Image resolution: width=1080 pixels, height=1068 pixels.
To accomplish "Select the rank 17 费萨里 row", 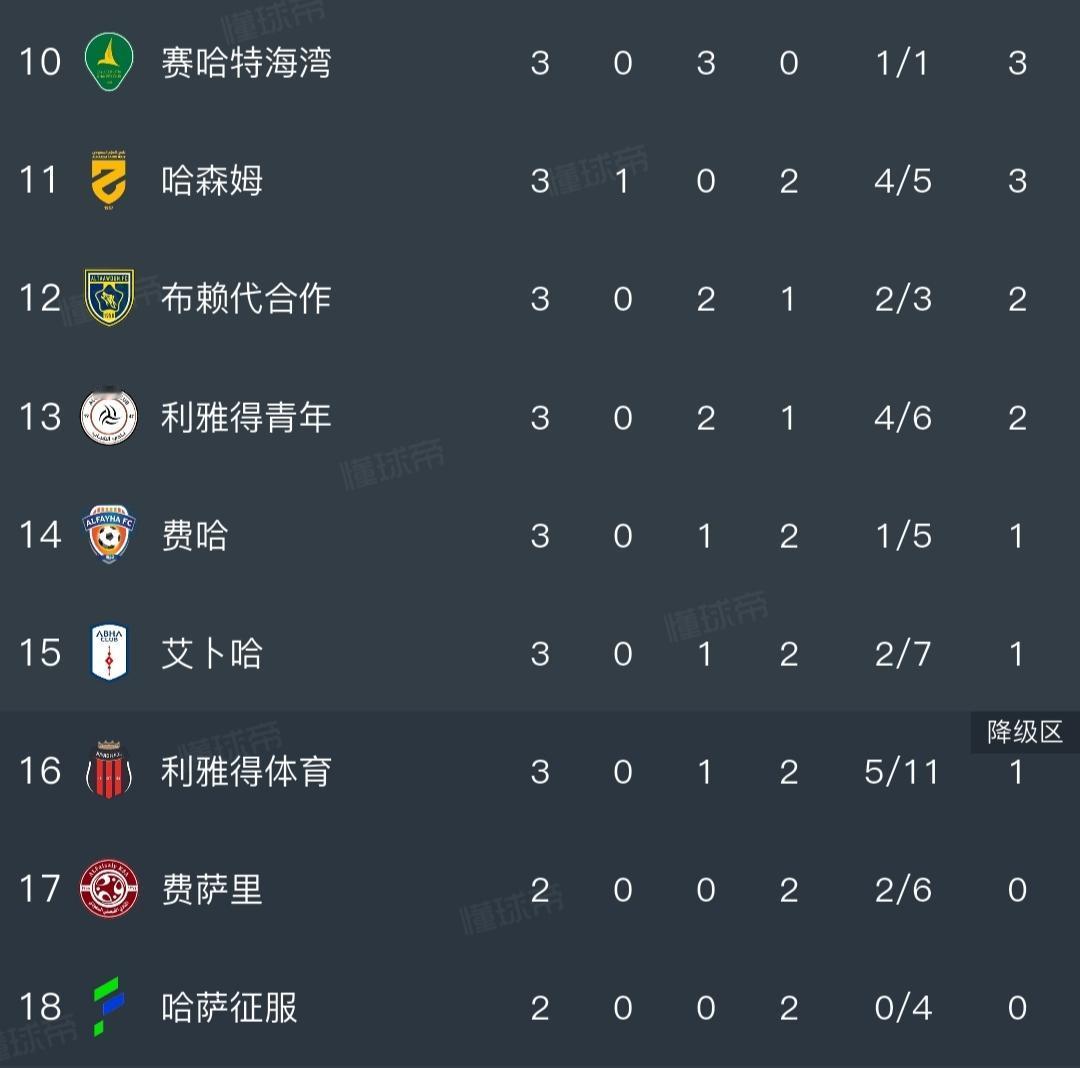I will [540, 888].
